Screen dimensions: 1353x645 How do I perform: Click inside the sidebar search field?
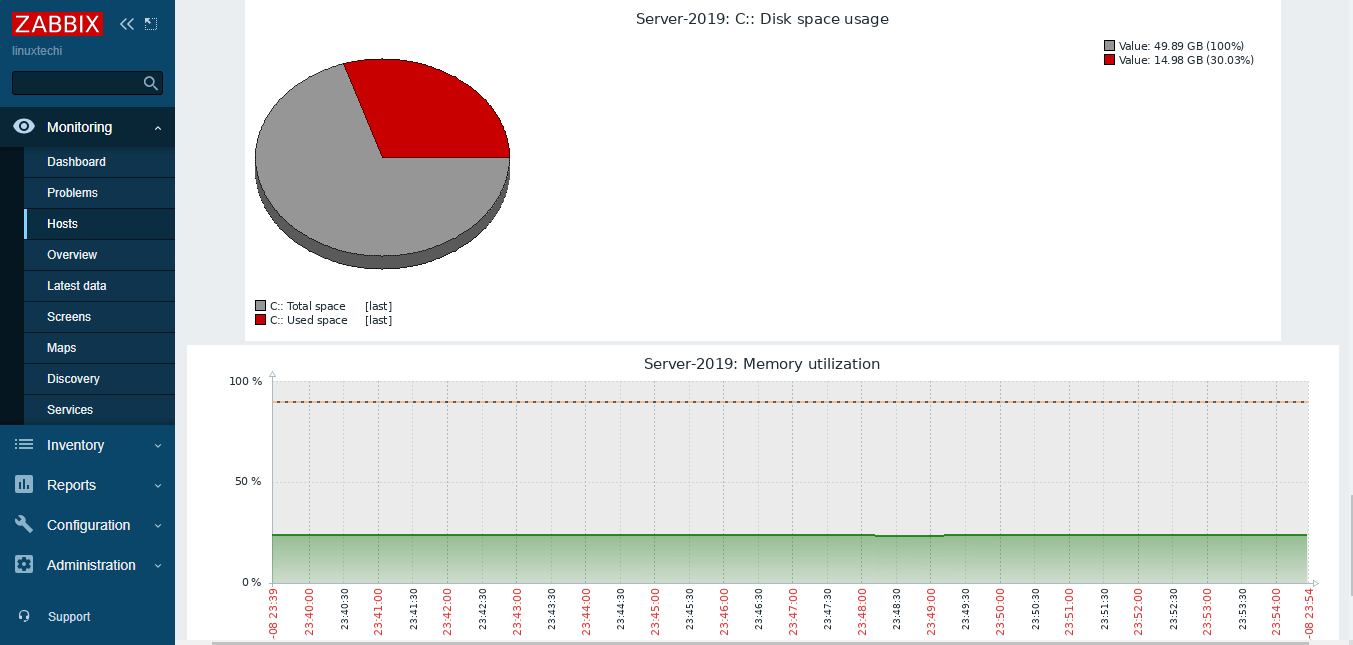coord(80,83)
